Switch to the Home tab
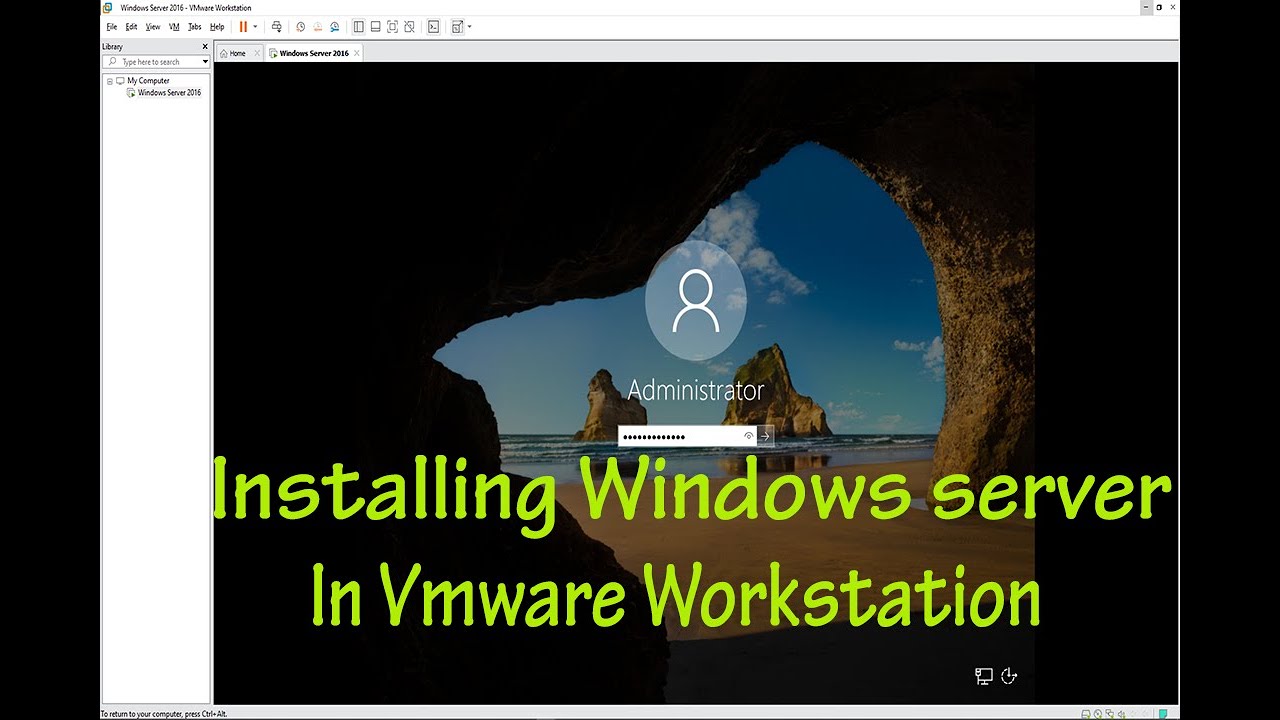 (x=238, y=53)
